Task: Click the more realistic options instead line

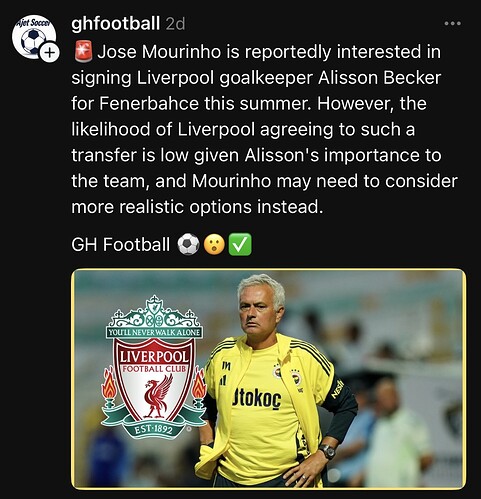Action: coord(197,207)
